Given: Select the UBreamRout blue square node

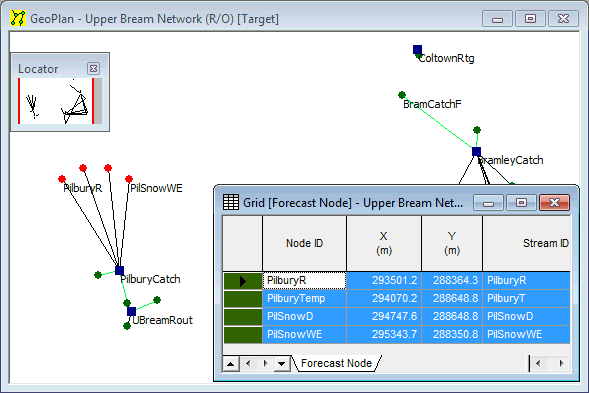Looking at the screenshot, I should tap(131, 311).
